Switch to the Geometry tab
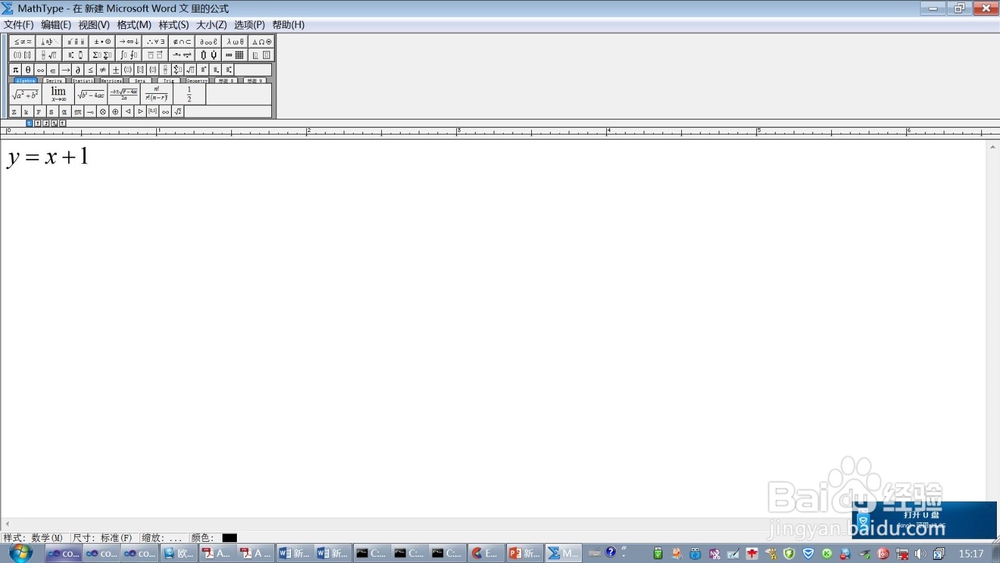The width and height of the screenshot is (1000, 563). 198,80
